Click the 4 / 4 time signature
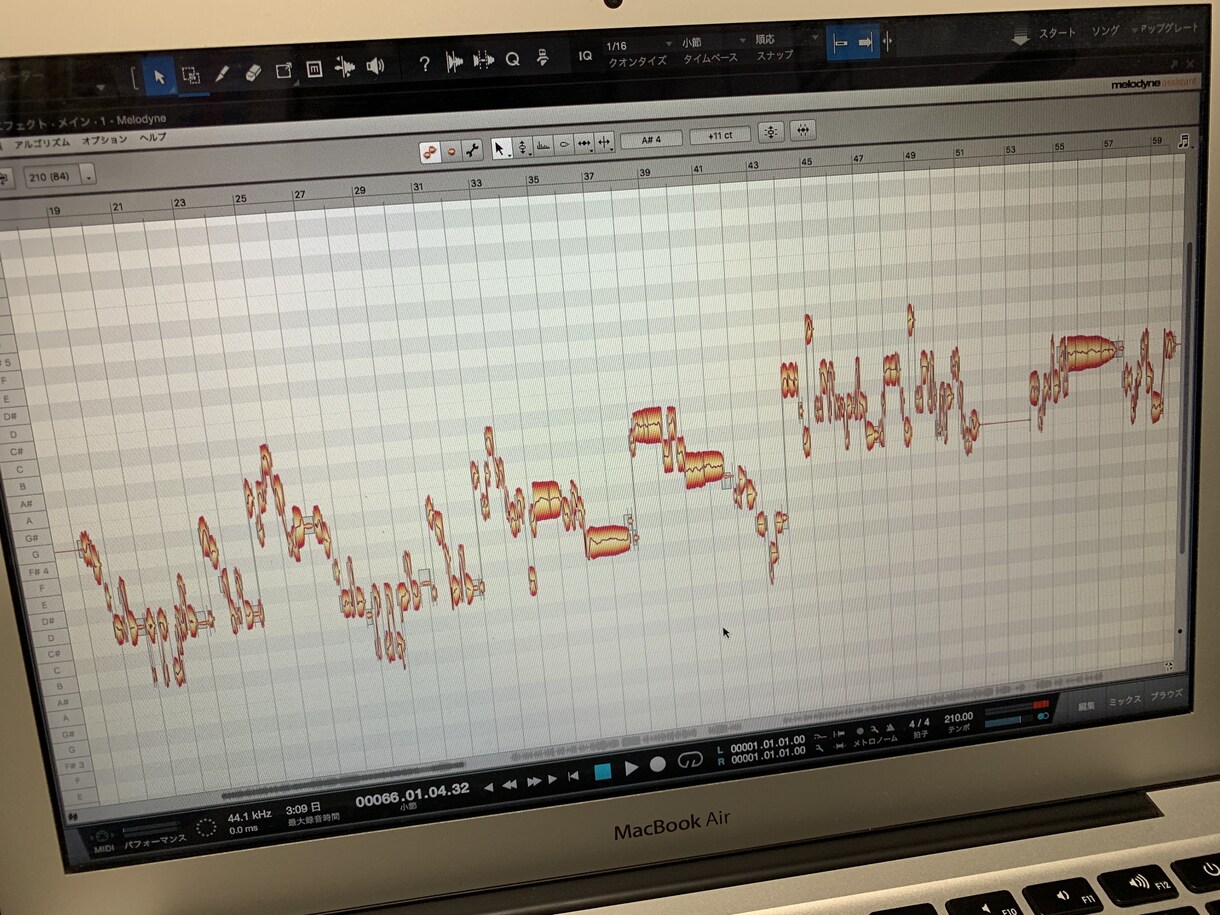1220x915 pixels. (x=918, y=722)
